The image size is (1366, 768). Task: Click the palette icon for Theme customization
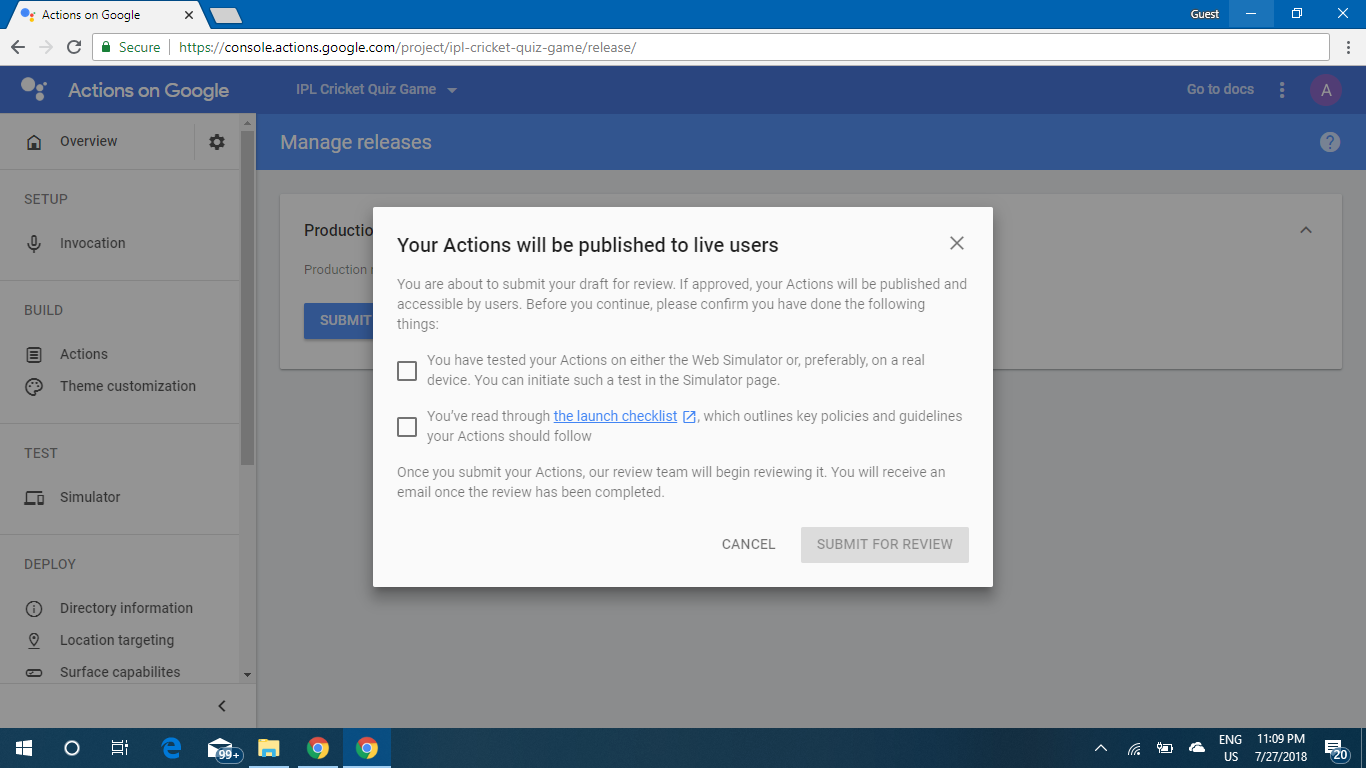point(34,387)
